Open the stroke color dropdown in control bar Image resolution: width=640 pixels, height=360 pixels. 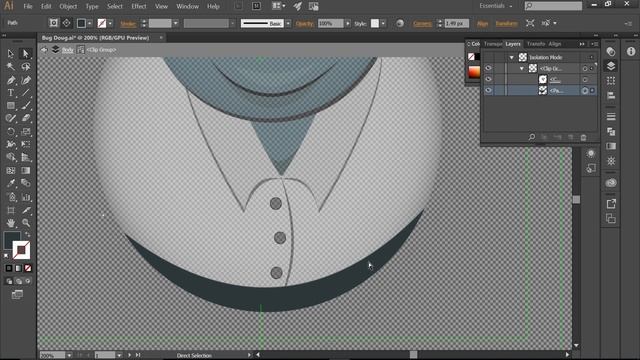pos(110,24)
